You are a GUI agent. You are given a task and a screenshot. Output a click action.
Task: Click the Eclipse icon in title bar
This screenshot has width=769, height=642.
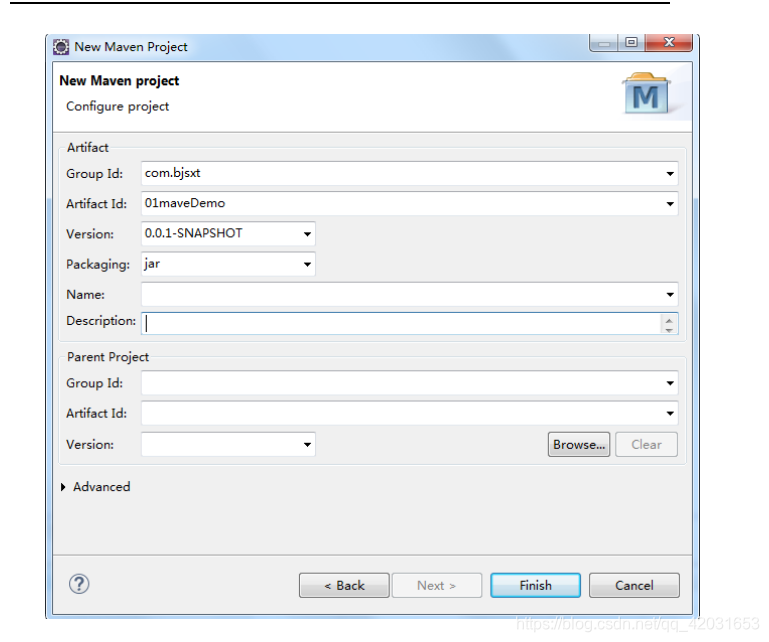click(x=61, y=47)
